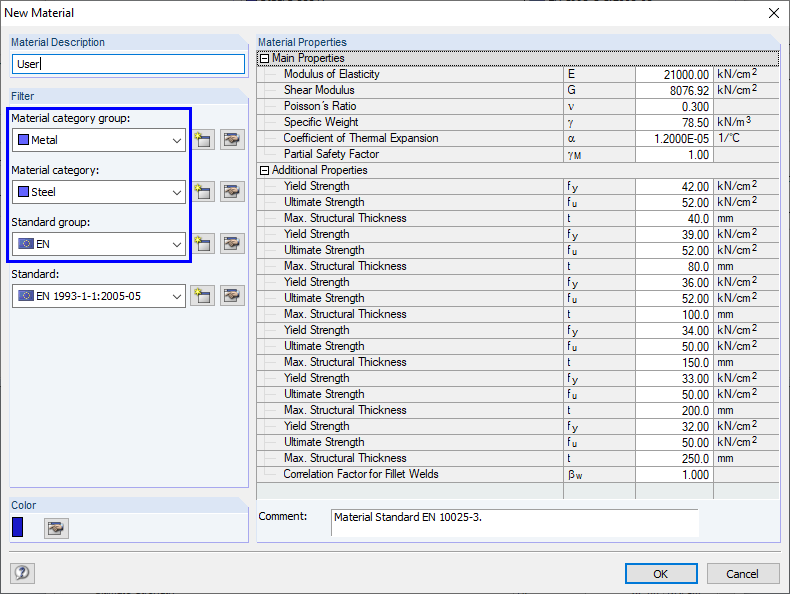Image resolution: width=790 pixels, height=594 pixels.
Task: Click the new-item icon beside Material category group
Action: (x=203, y=140)
